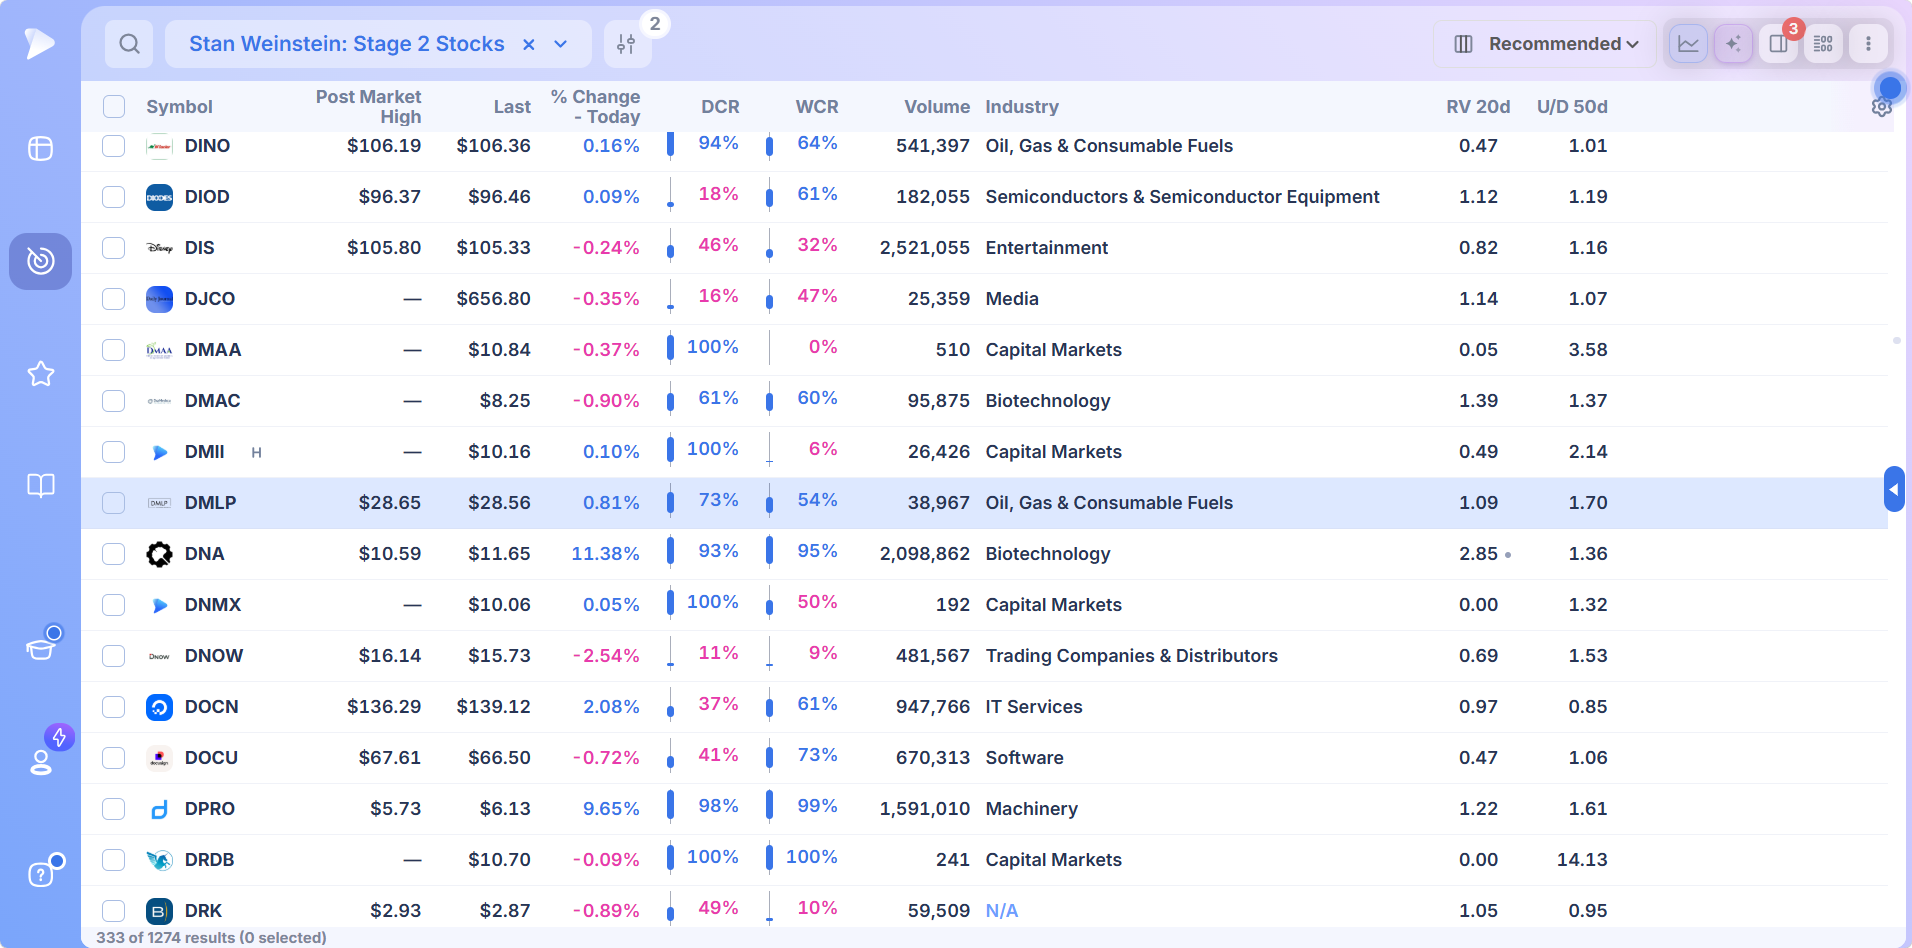Toggle the side panel icon with badge
This screenshot has width=1912, height=948.
pos(1778,44)
